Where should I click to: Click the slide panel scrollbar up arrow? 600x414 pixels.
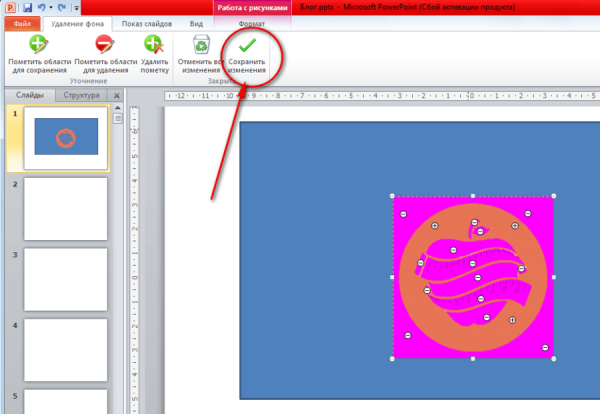(117, 109)
